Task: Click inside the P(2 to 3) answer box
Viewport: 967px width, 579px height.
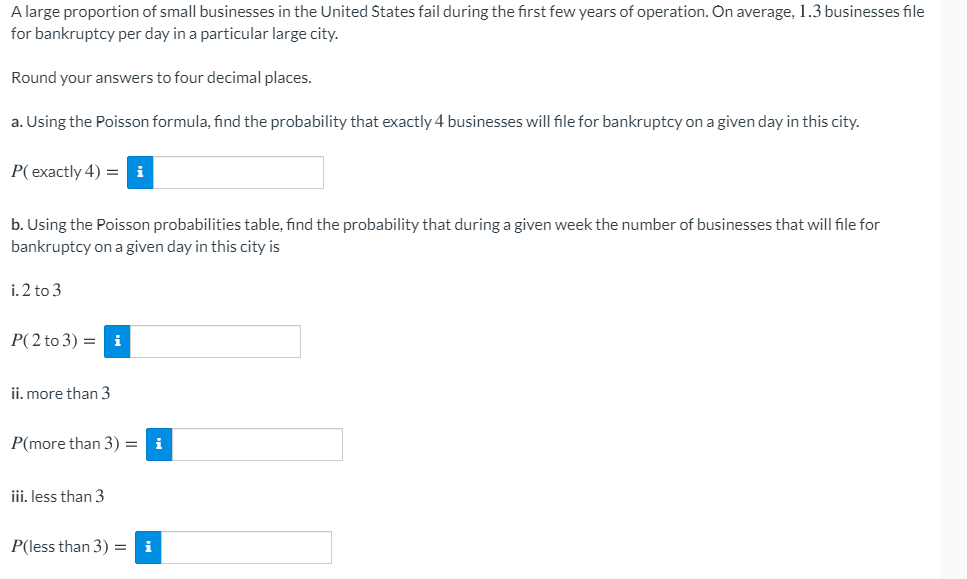Action: 215,341
